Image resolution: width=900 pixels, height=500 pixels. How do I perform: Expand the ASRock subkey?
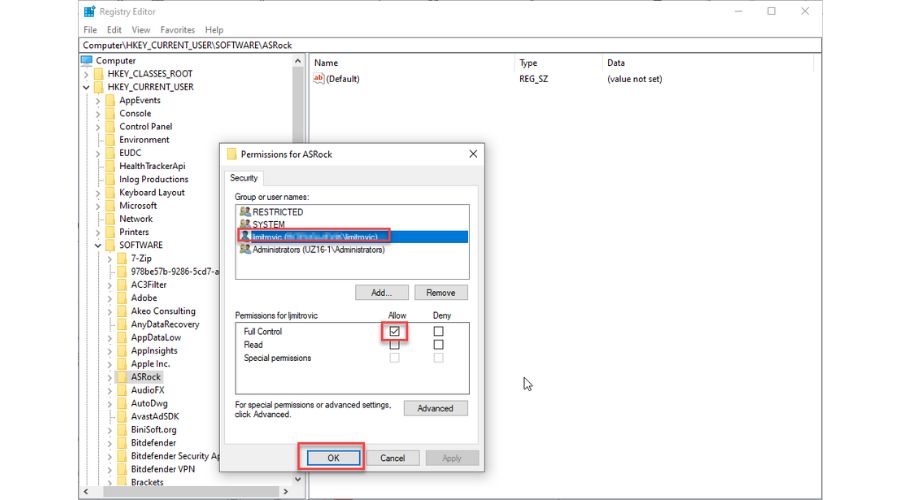(110, 378)
